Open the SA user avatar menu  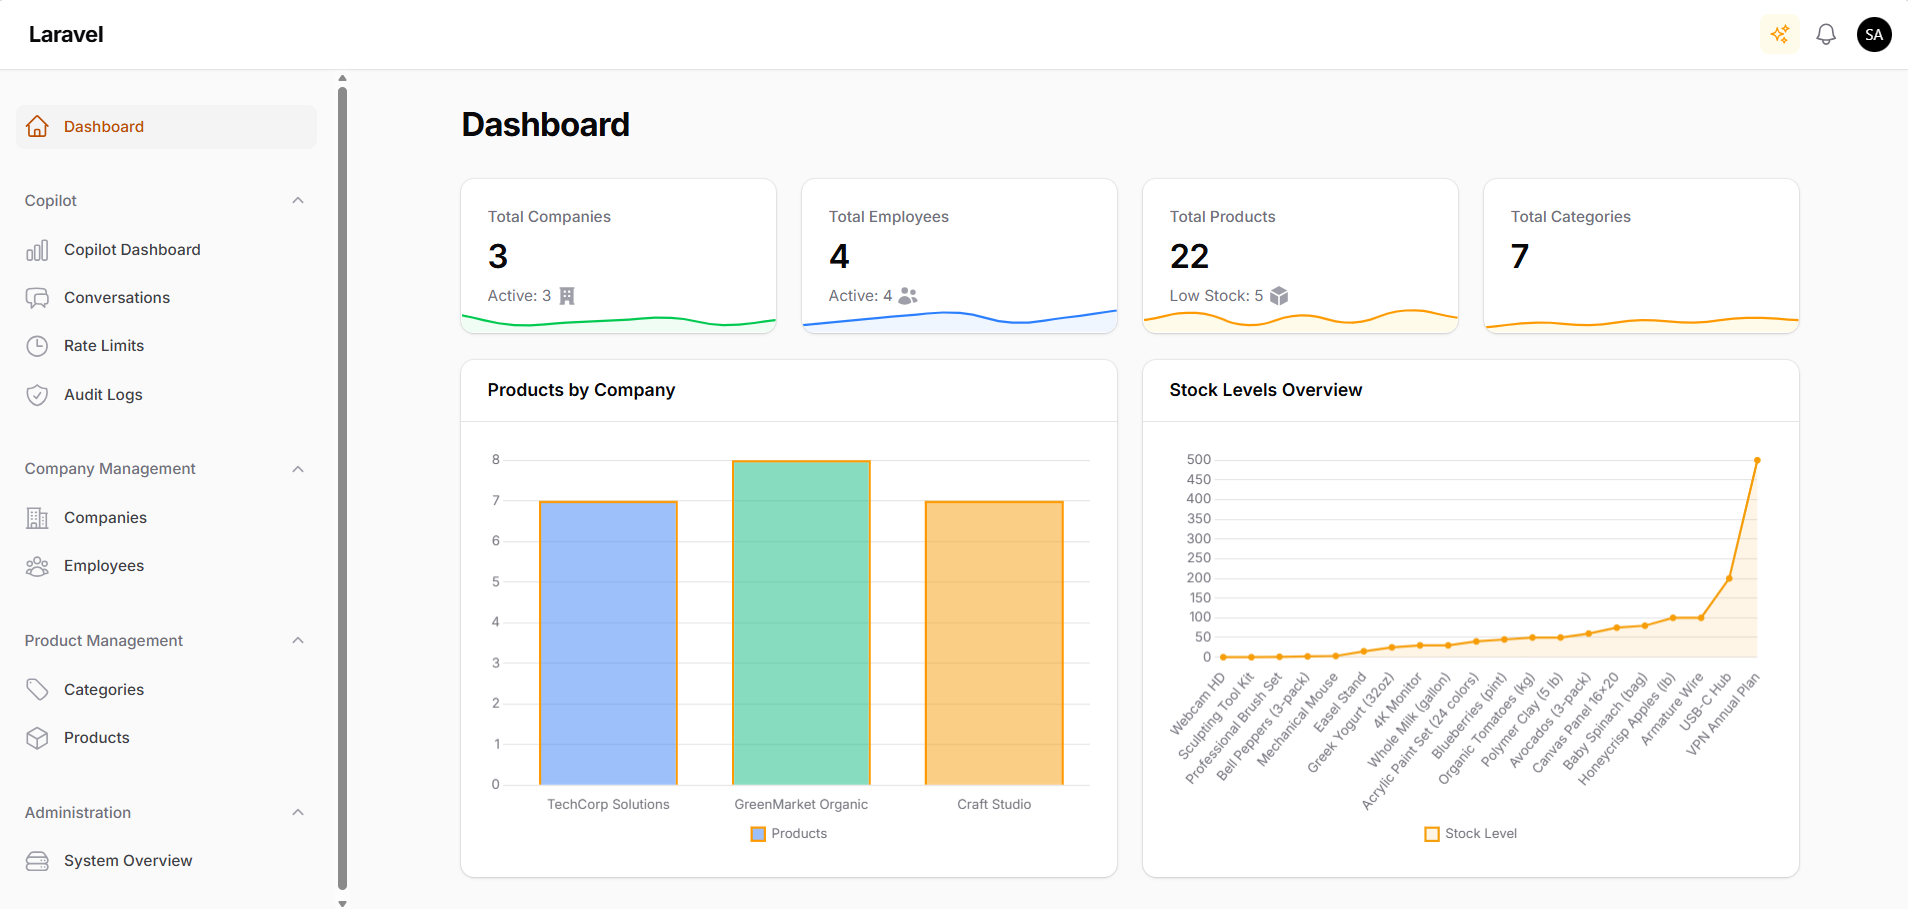(x=1874, y=35)
